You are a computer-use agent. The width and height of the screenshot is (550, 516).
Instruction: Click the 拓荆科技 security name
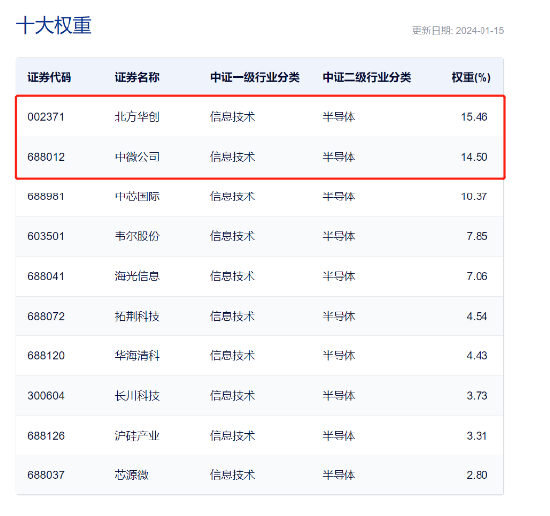[x=137, y=316]
